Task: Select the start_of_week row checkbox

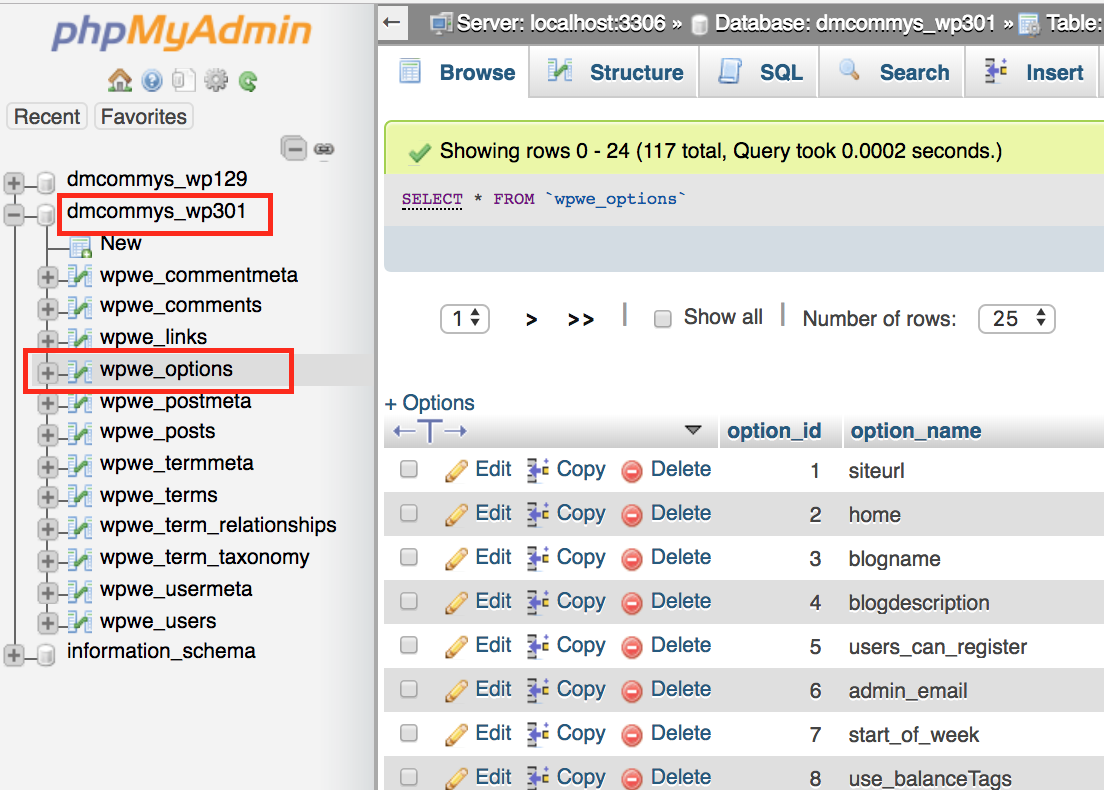Action: (x=409, y=733)
